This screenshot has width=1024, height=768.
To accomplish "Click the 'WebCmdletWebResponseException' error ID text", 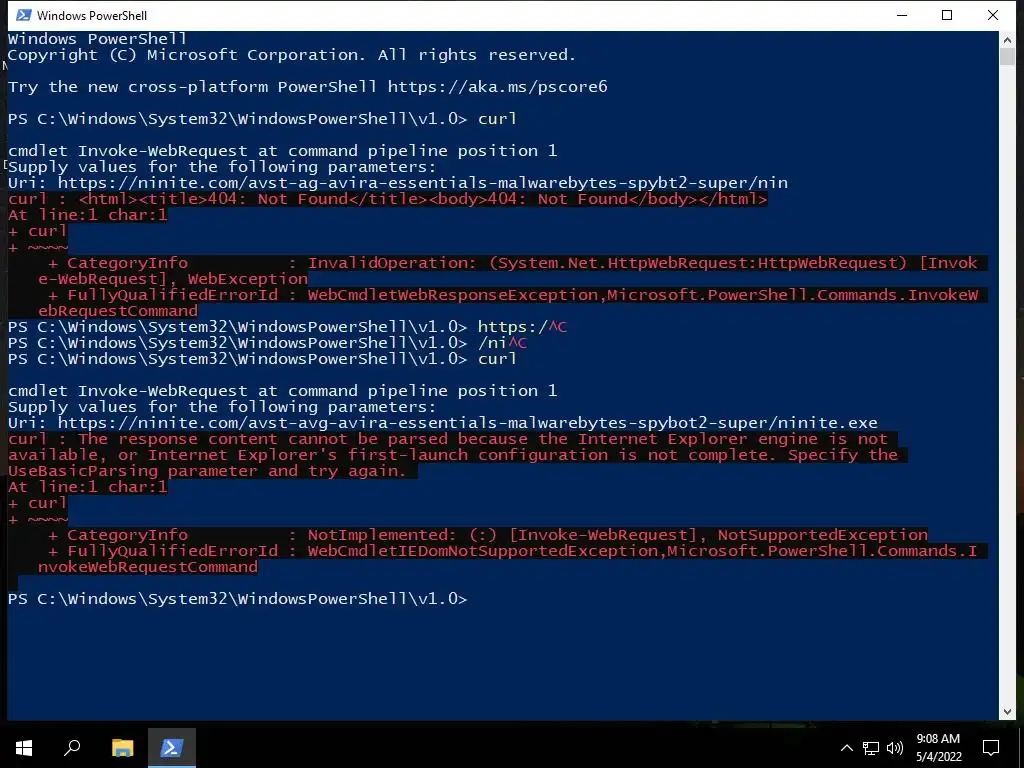I will 453,295.
